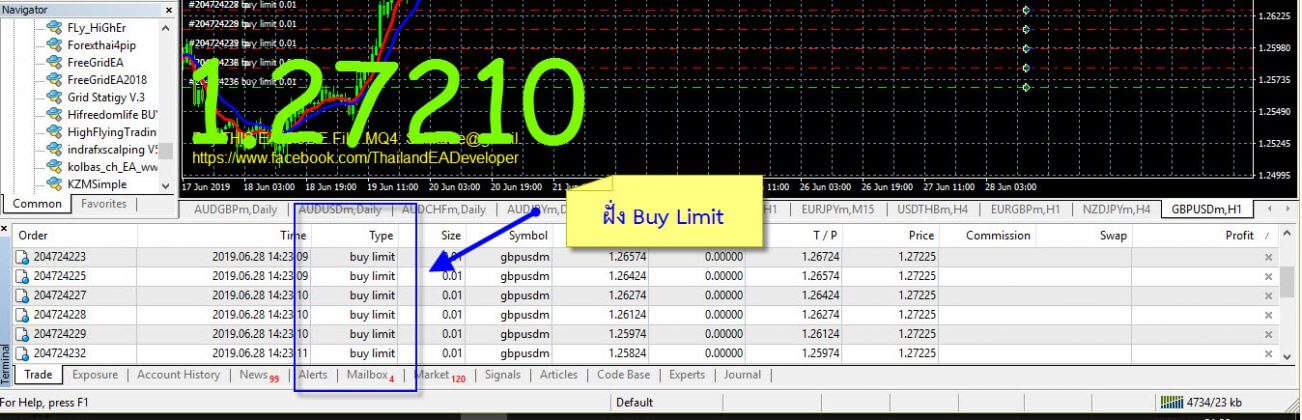This screenshot has height=420, width=1302.
Task: Open the Favorites tab in Navigator
Action: [x=104, y=204]
